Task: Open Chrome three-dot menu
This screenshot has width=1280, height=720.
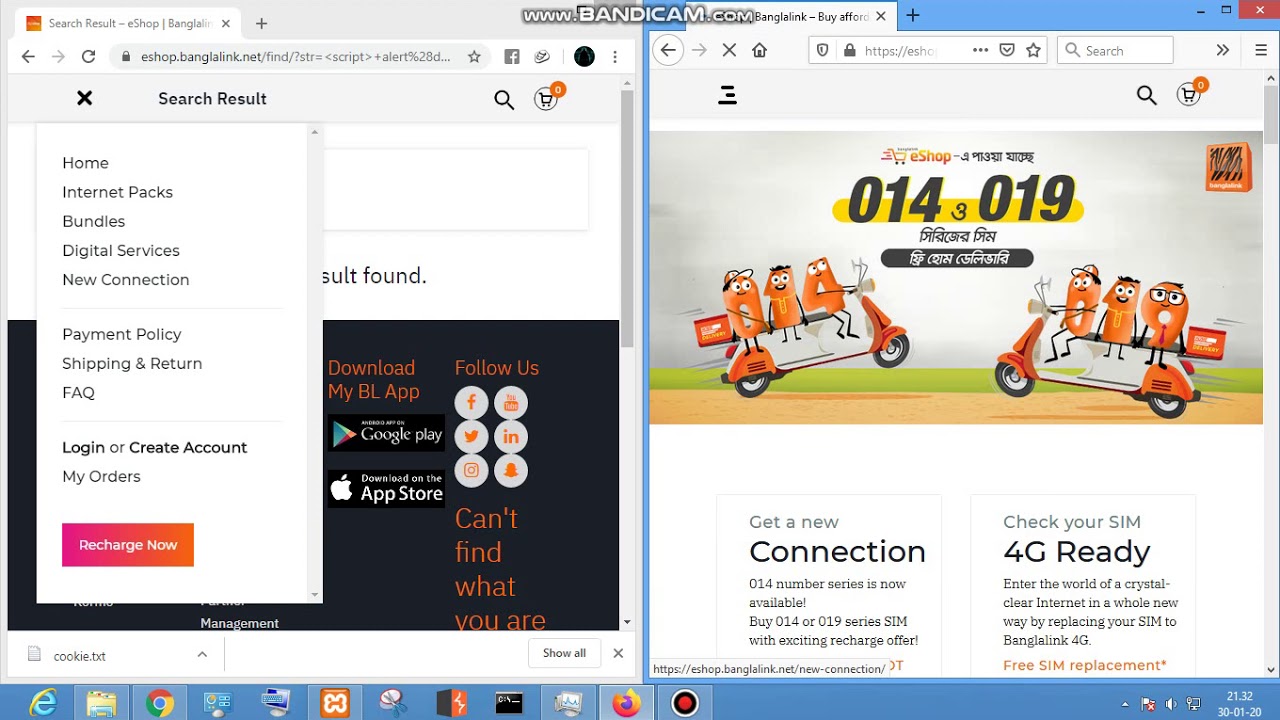Action: (615, 57)
